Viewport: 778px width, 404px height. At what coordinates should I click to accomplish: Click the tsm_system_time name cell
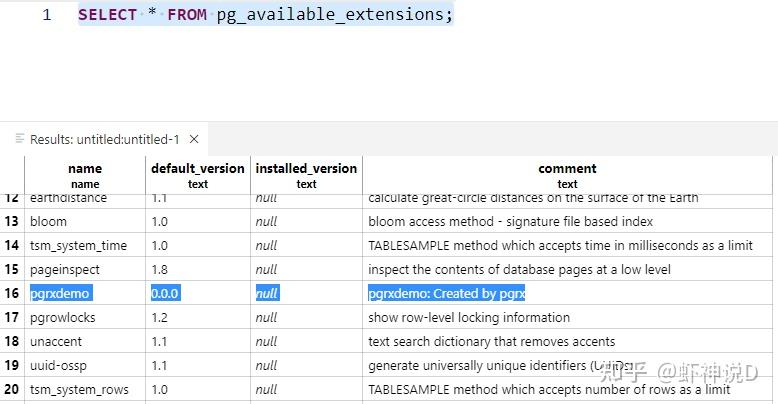tap(79, 245)
